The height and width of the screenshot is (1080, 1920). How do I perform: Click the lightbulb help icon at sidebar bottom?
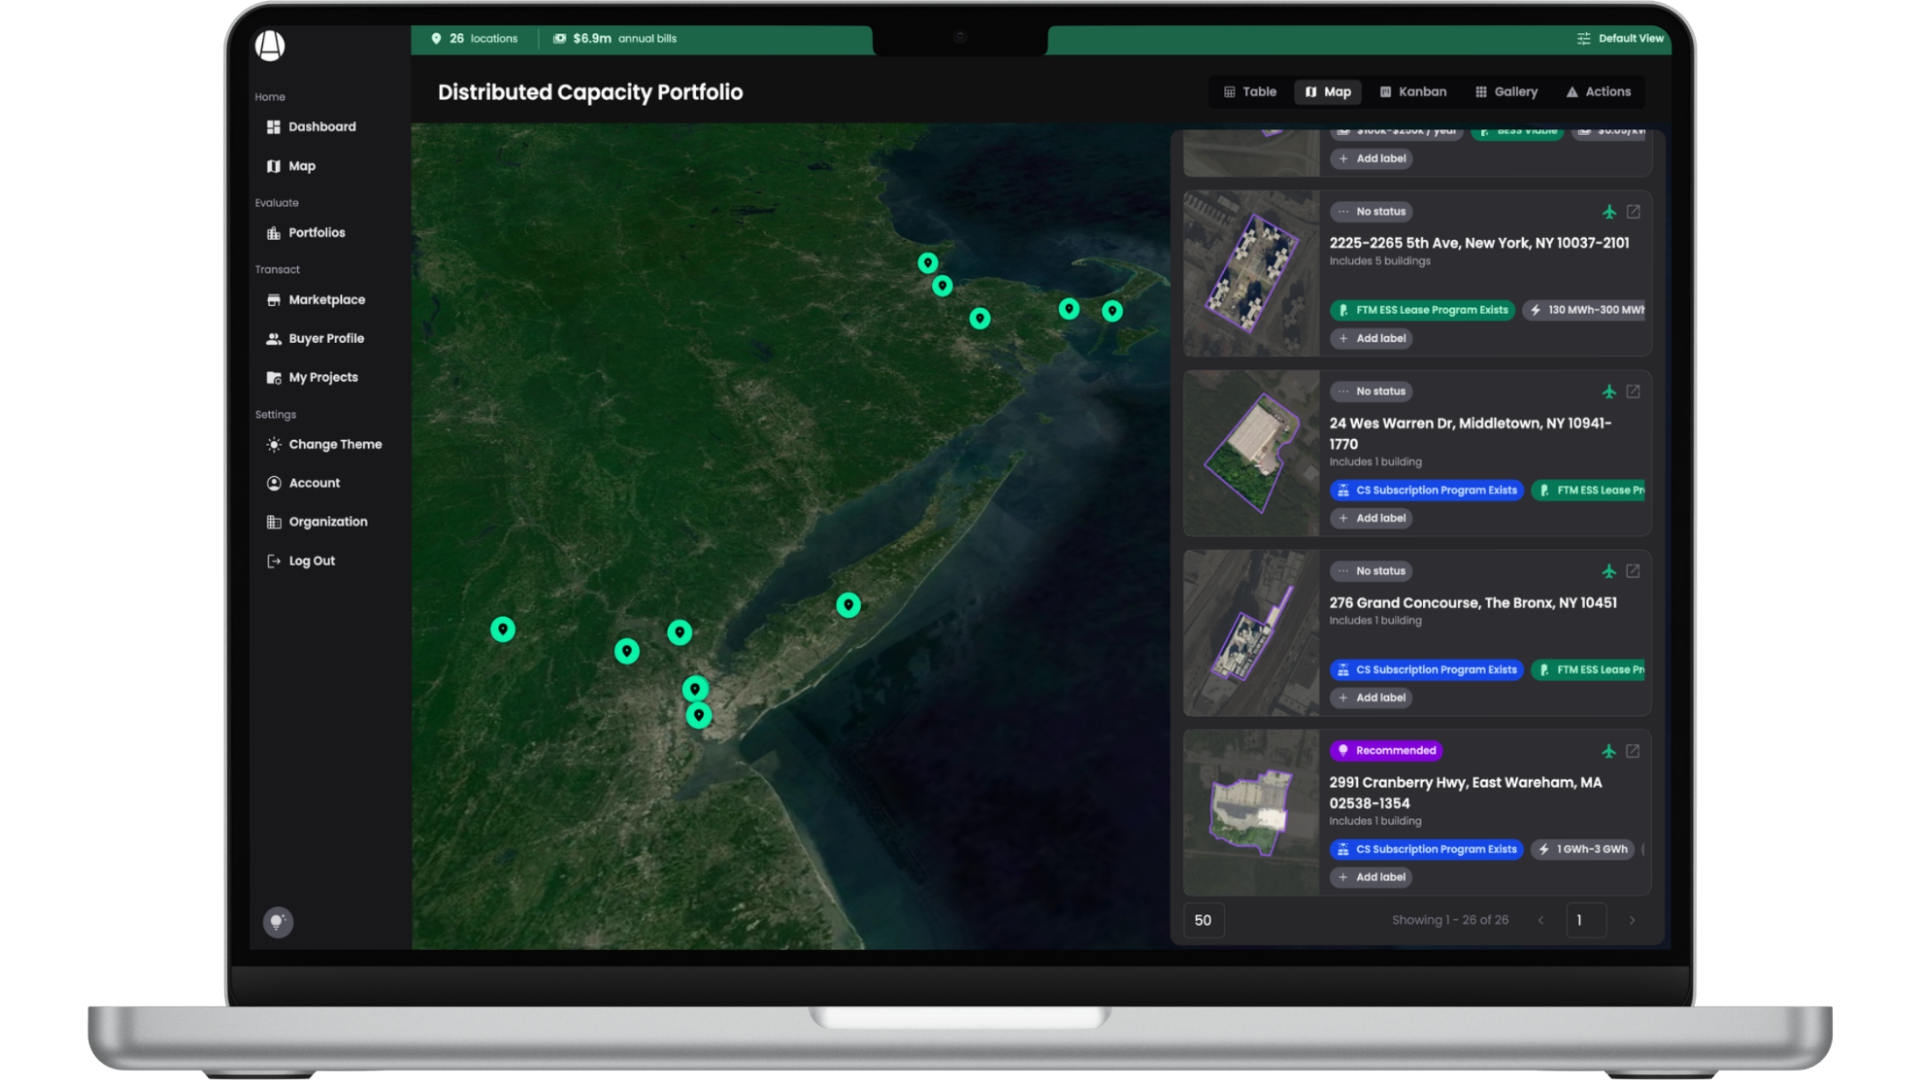click(278, 922)
